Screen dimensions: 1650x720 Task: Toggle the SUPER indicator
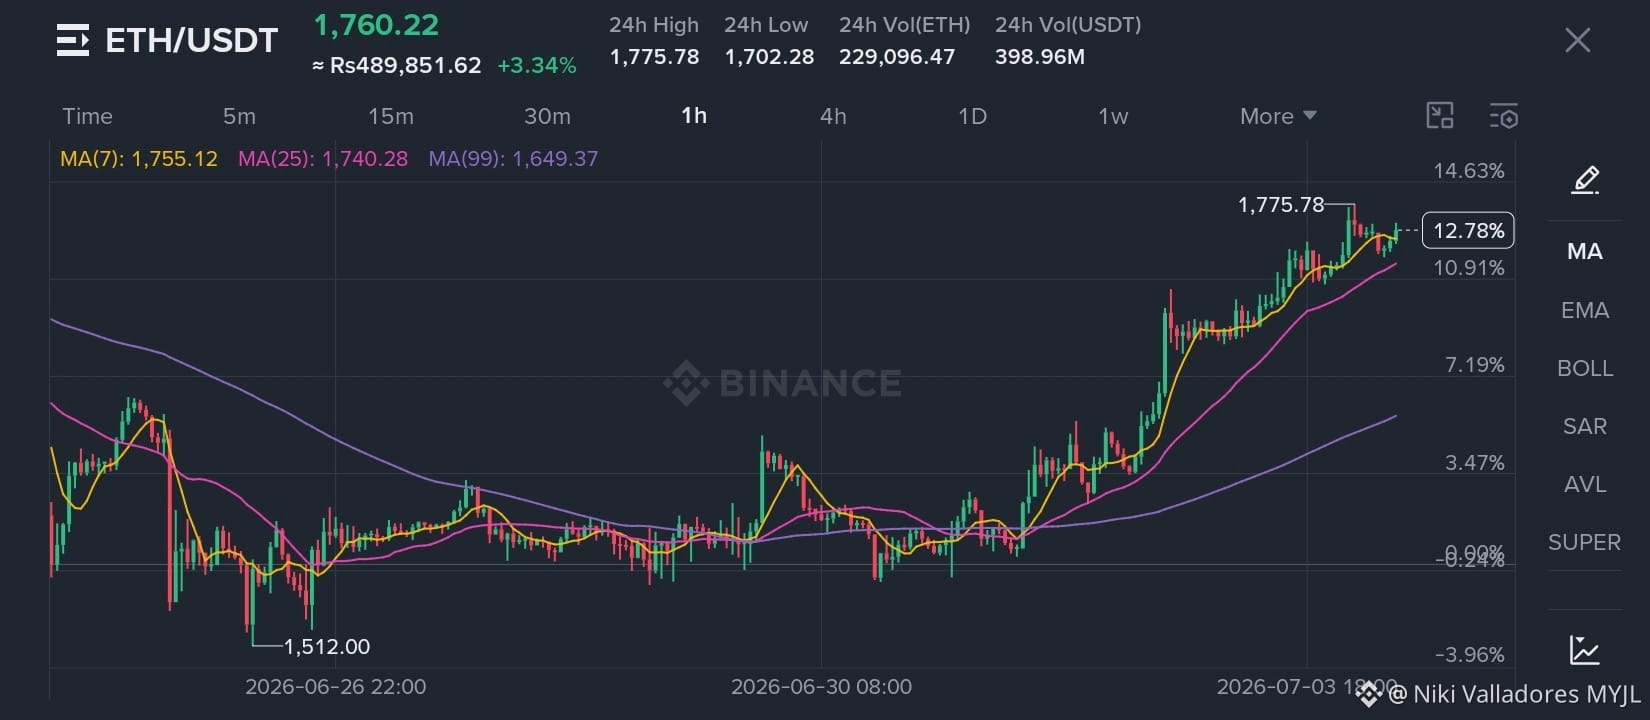(x=1585, y=542)
